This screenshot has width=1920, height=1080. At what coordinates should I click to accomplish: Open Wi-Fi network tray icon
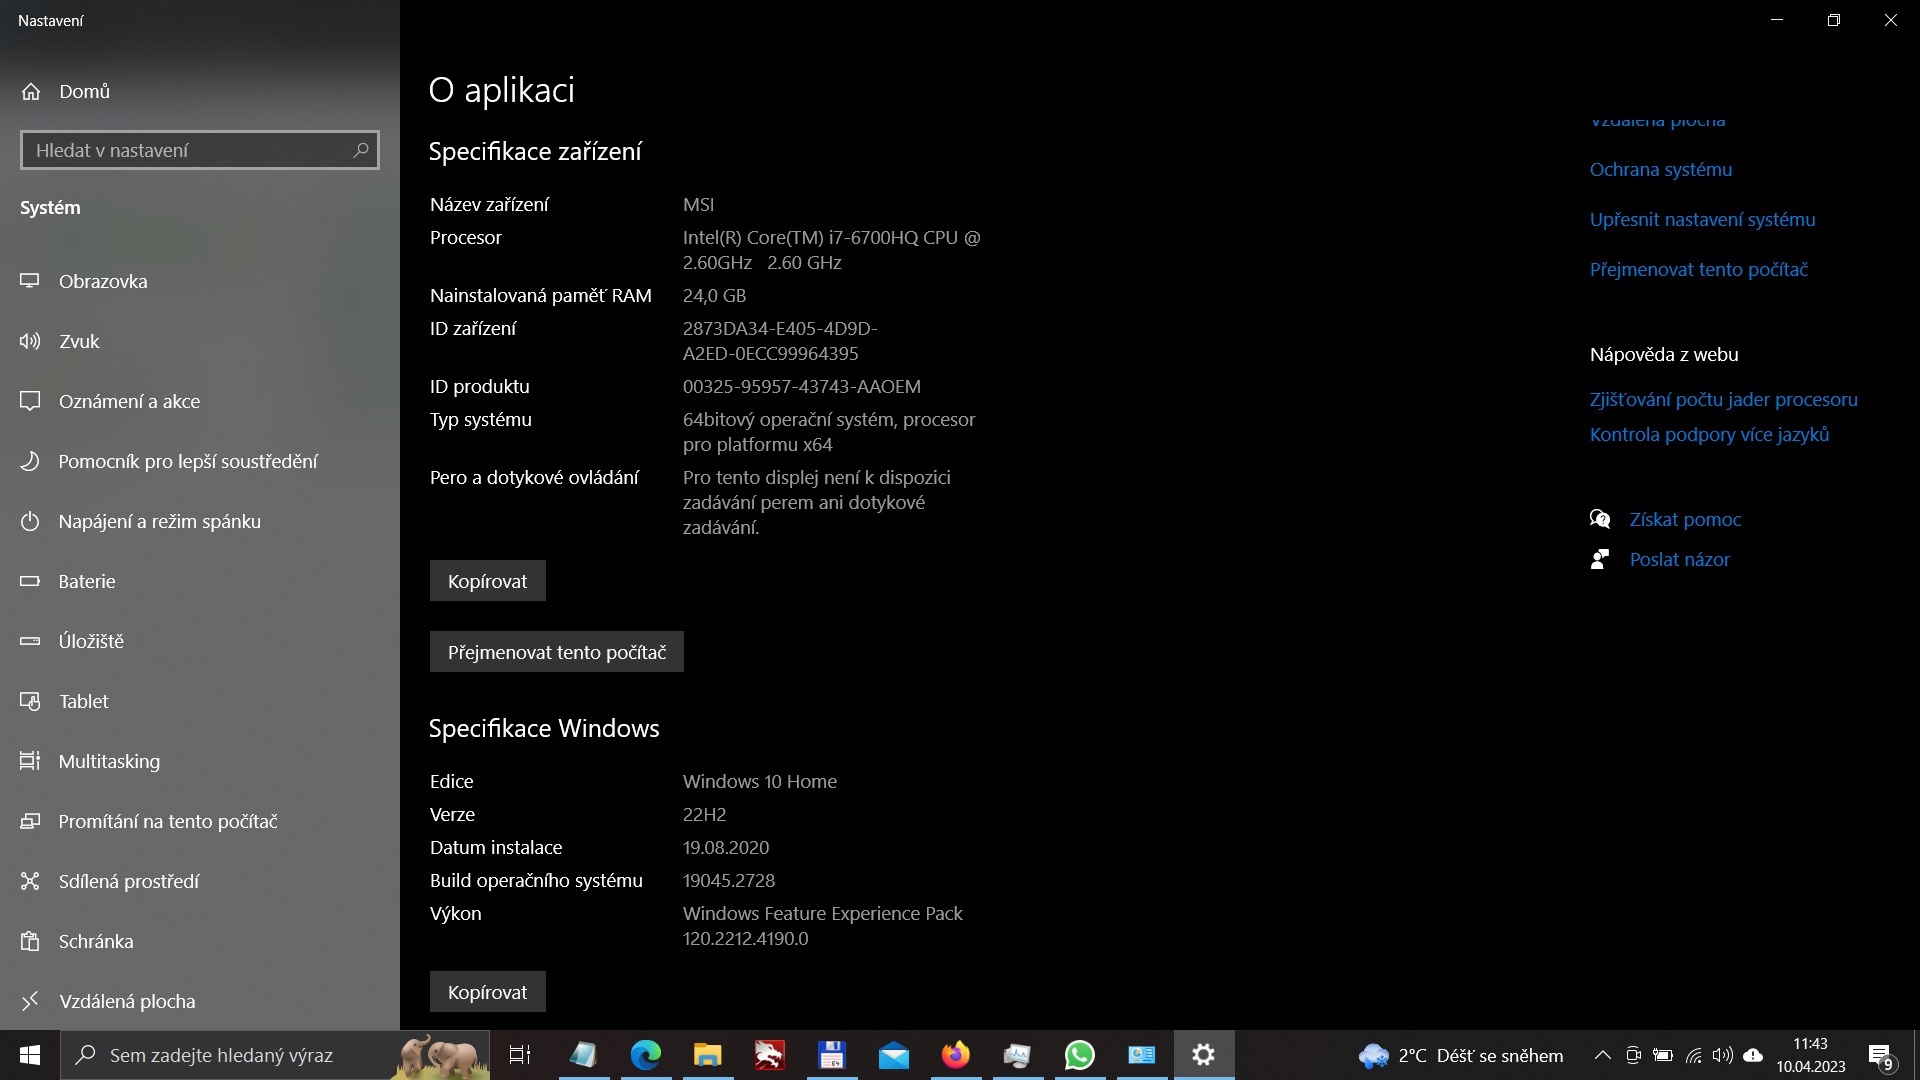[1693, 1055]
